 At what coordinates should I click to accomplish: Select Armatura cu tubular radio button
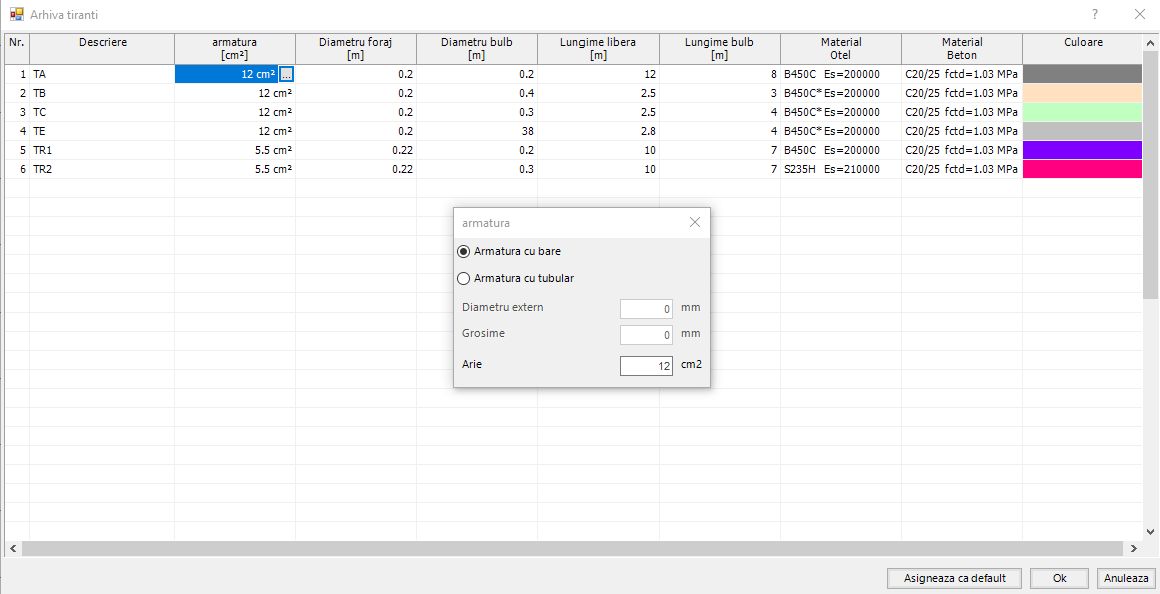[x=463, y=279]
